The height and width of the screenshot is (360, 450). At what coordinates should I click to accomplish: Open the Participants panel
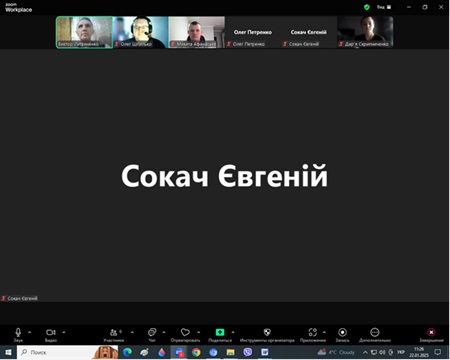click(114, 335)
